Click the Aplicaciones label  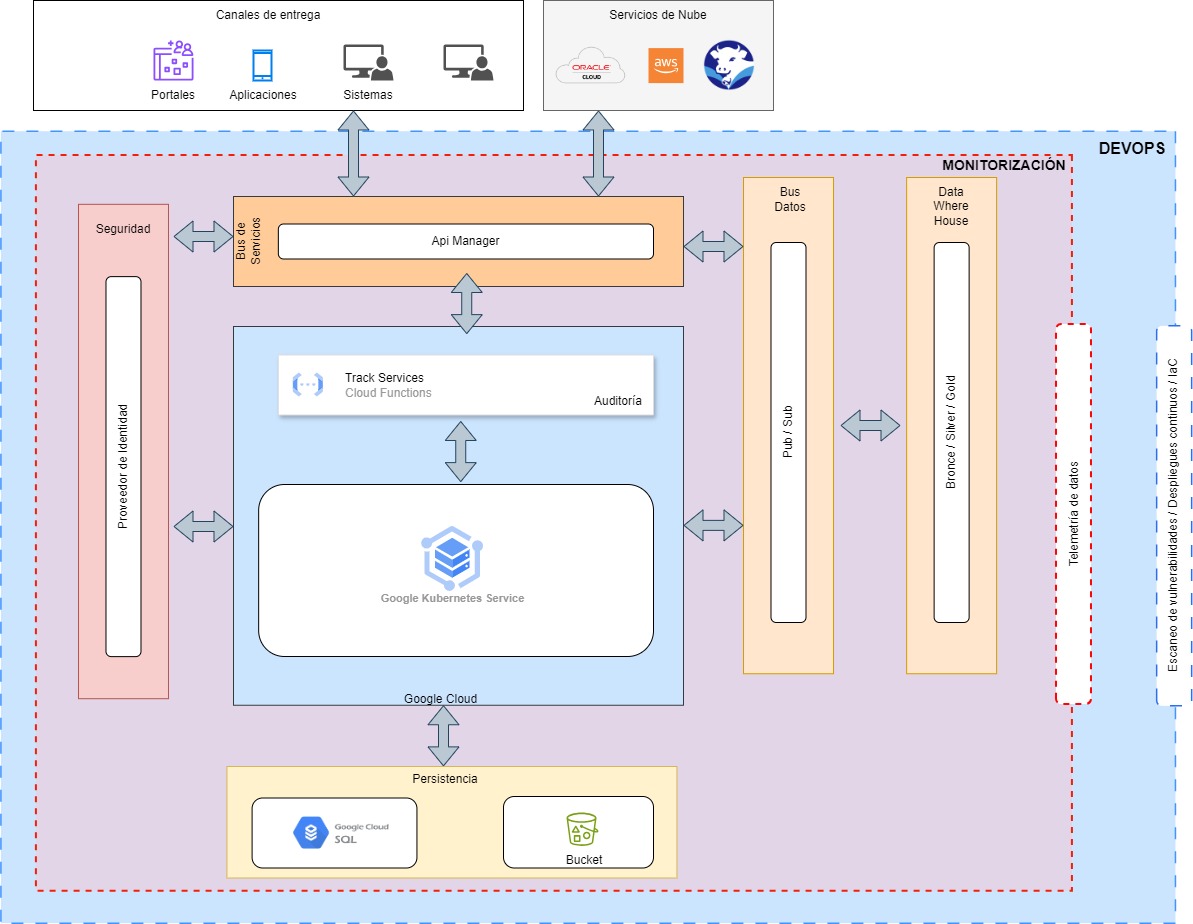tap(262, 94)
